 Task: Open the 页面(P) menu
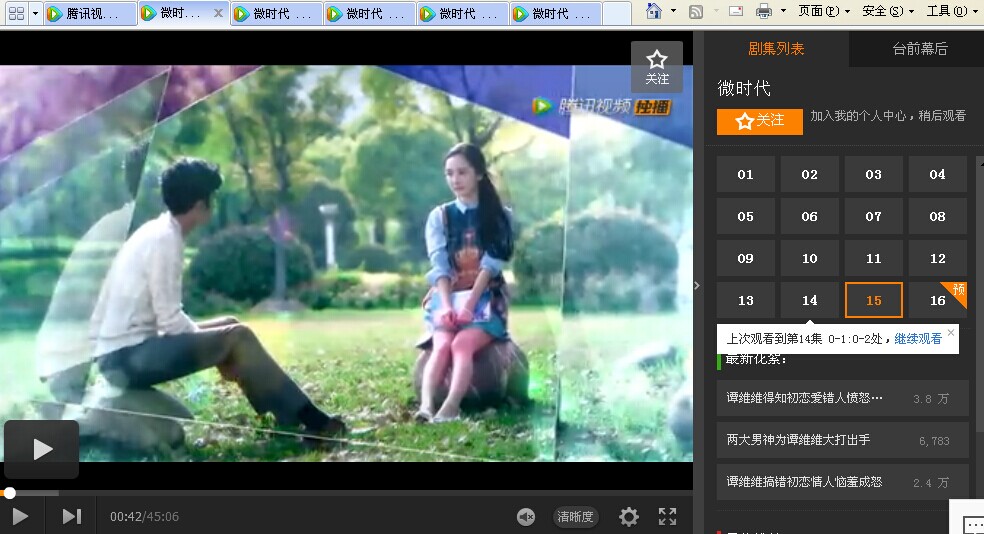click(x=824, y=11)
